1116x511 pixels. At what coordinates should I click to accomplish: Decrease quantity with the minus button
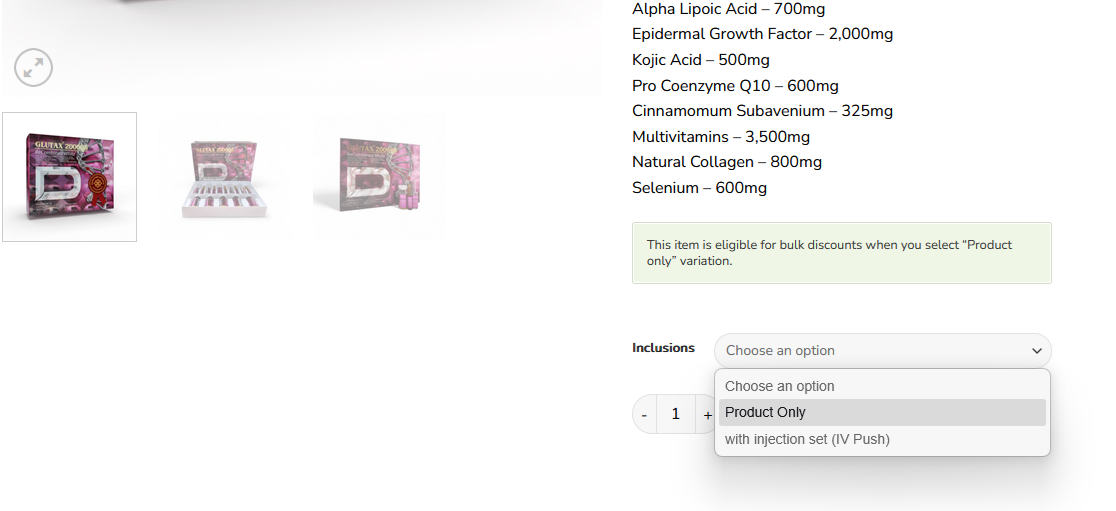[644, 414]
